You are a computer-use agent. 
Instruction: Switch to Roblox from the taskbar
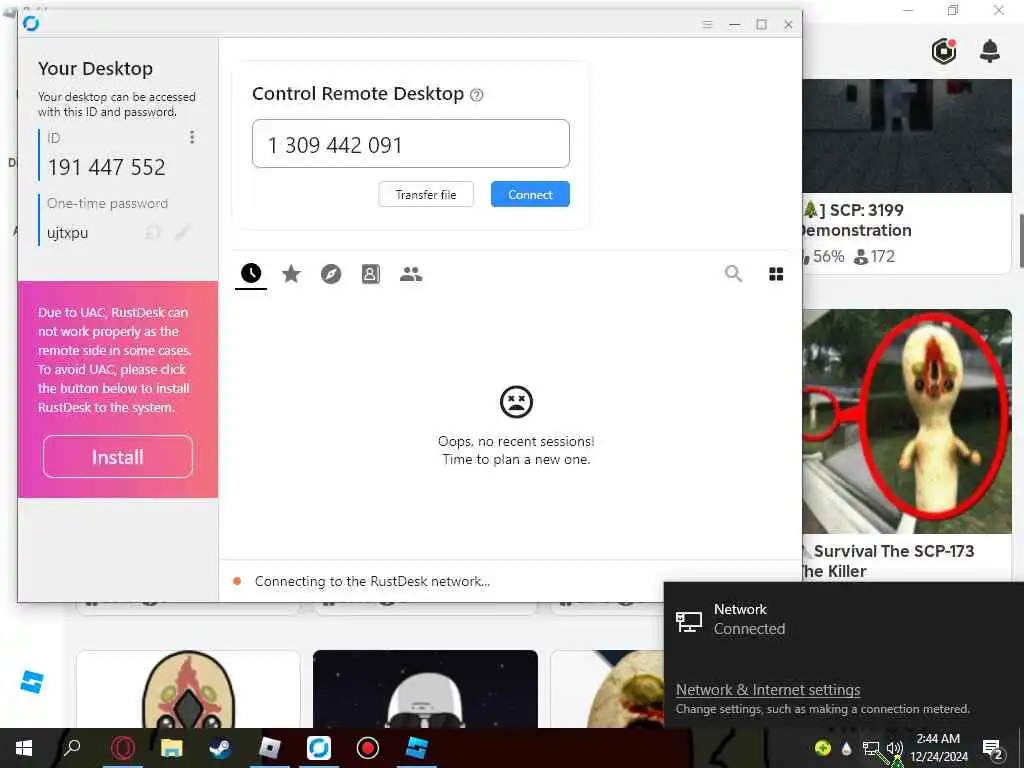coord(269,748)
